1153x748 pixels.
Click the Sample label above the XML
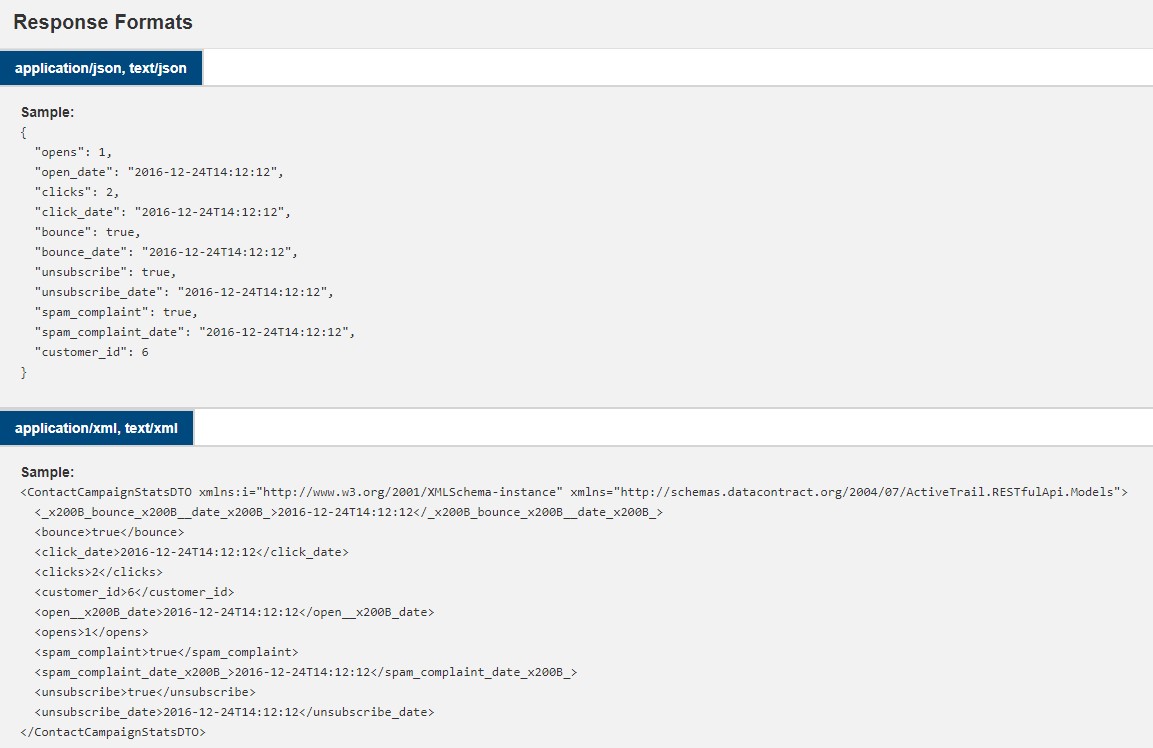point(48,472)
